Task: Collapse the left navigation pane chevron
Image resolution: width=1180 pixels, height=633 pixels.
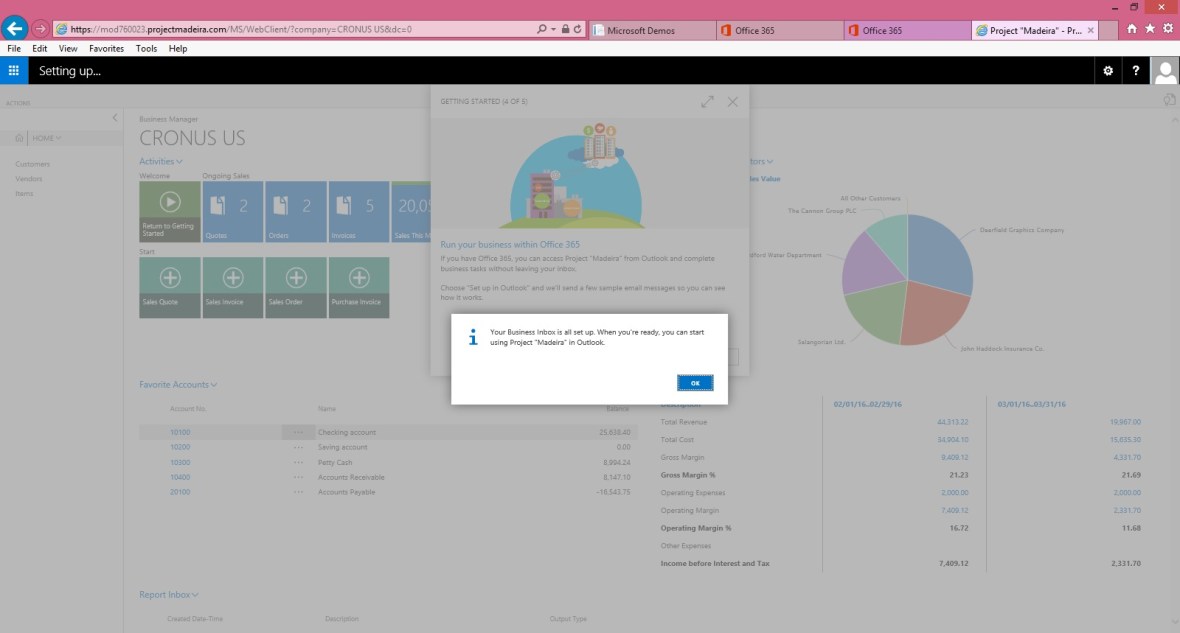Action: coord(114,118)
